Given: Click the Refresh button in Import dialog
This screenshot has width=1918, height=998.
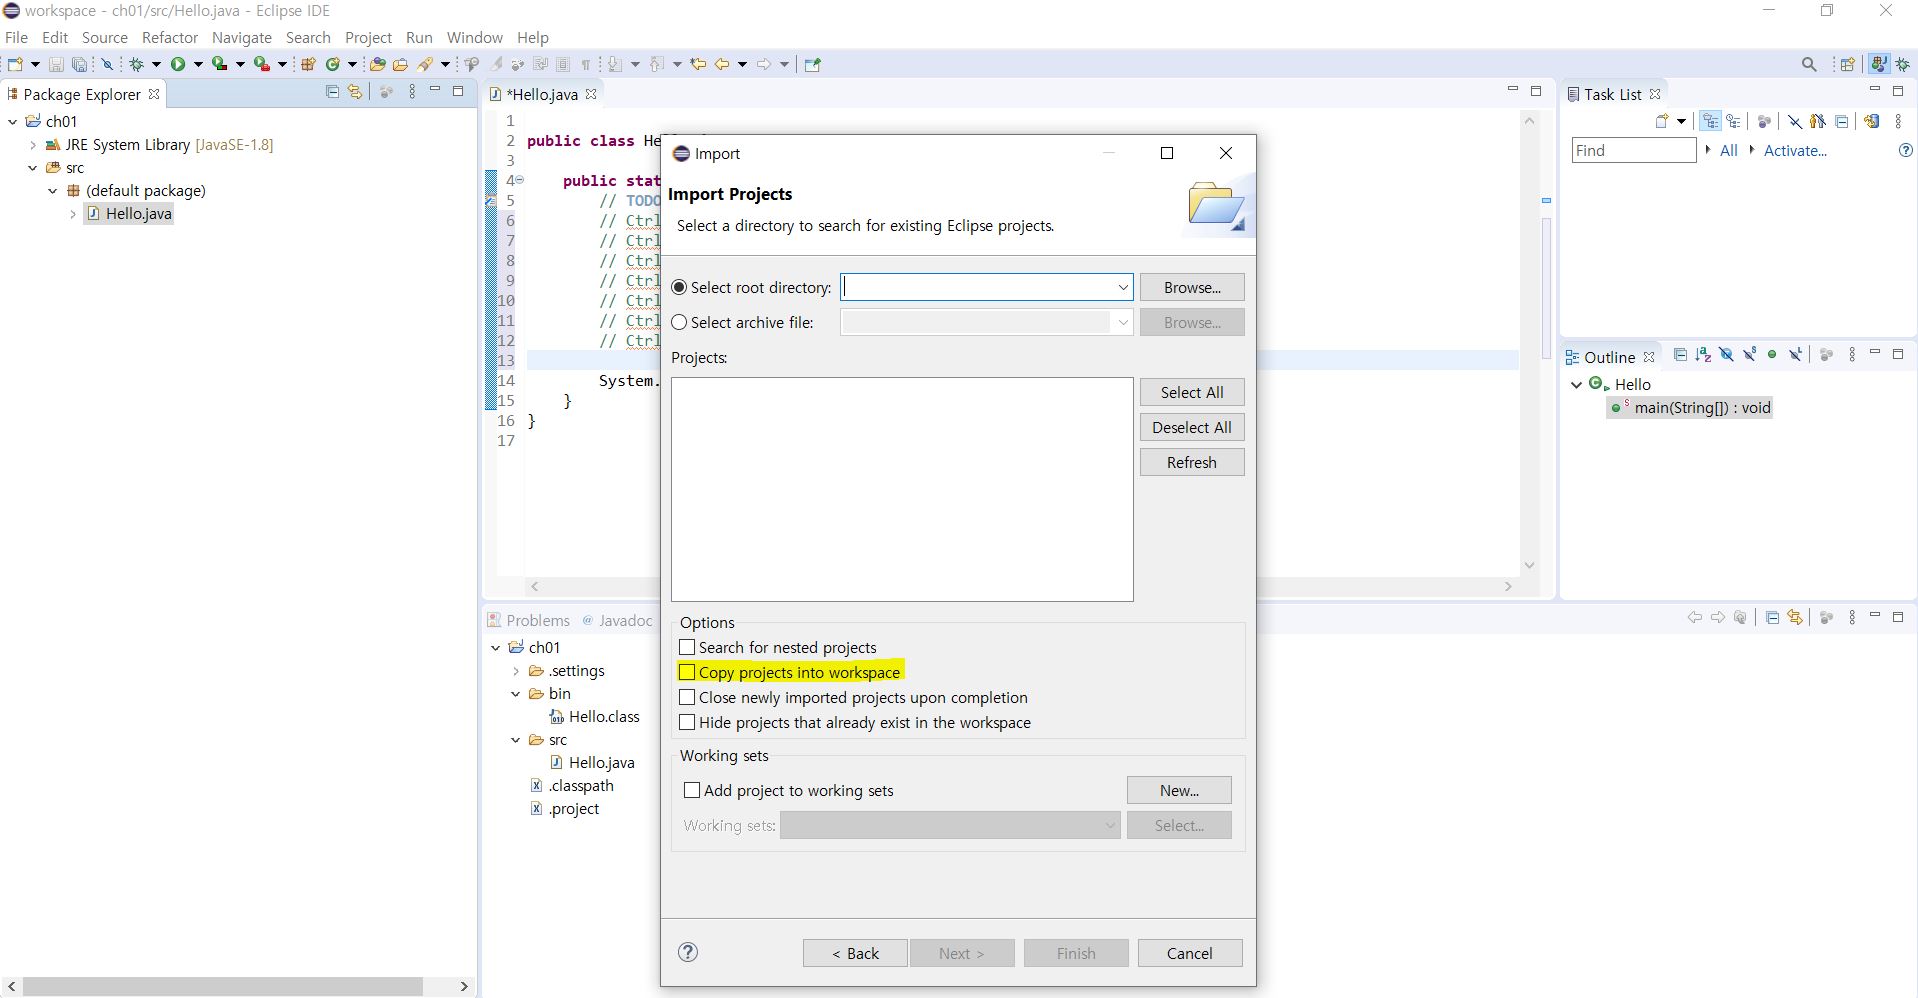Looking at the screenshot, I should 1192,462.
